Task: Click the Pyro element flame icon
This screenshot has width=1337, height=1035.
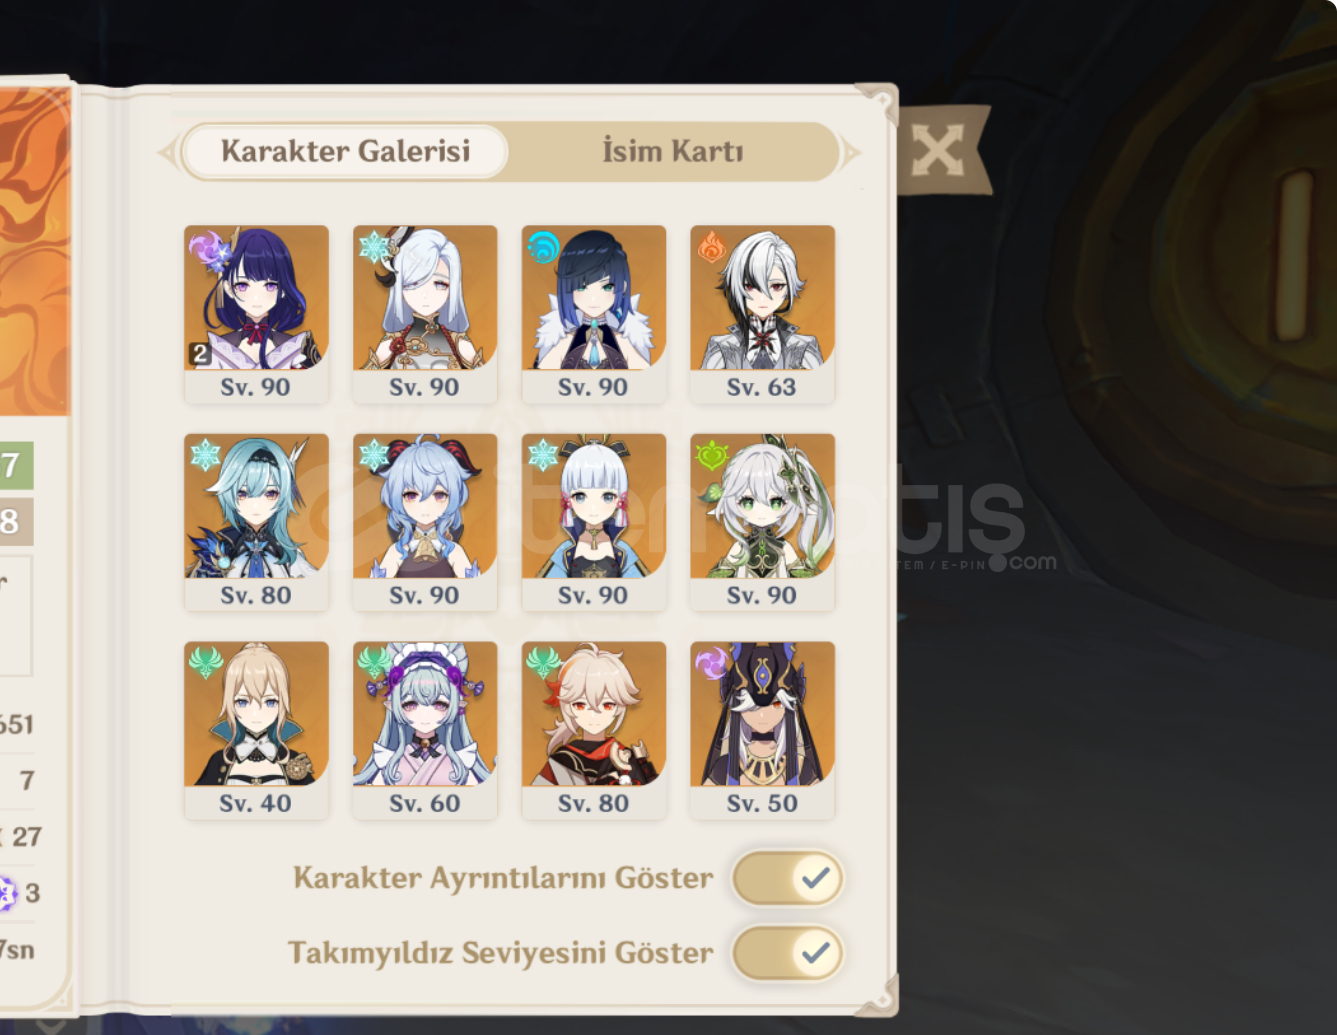Action: coord(711,246)
